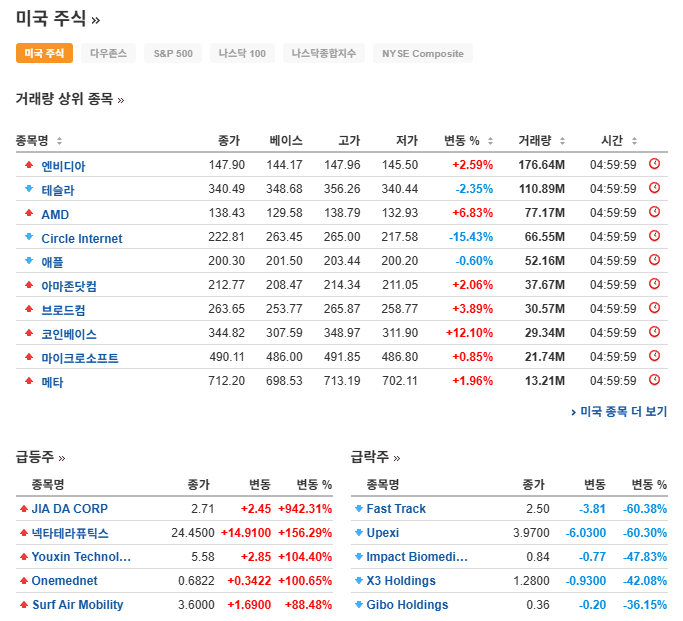Open the Youxin Technol... link

[81, 557]
